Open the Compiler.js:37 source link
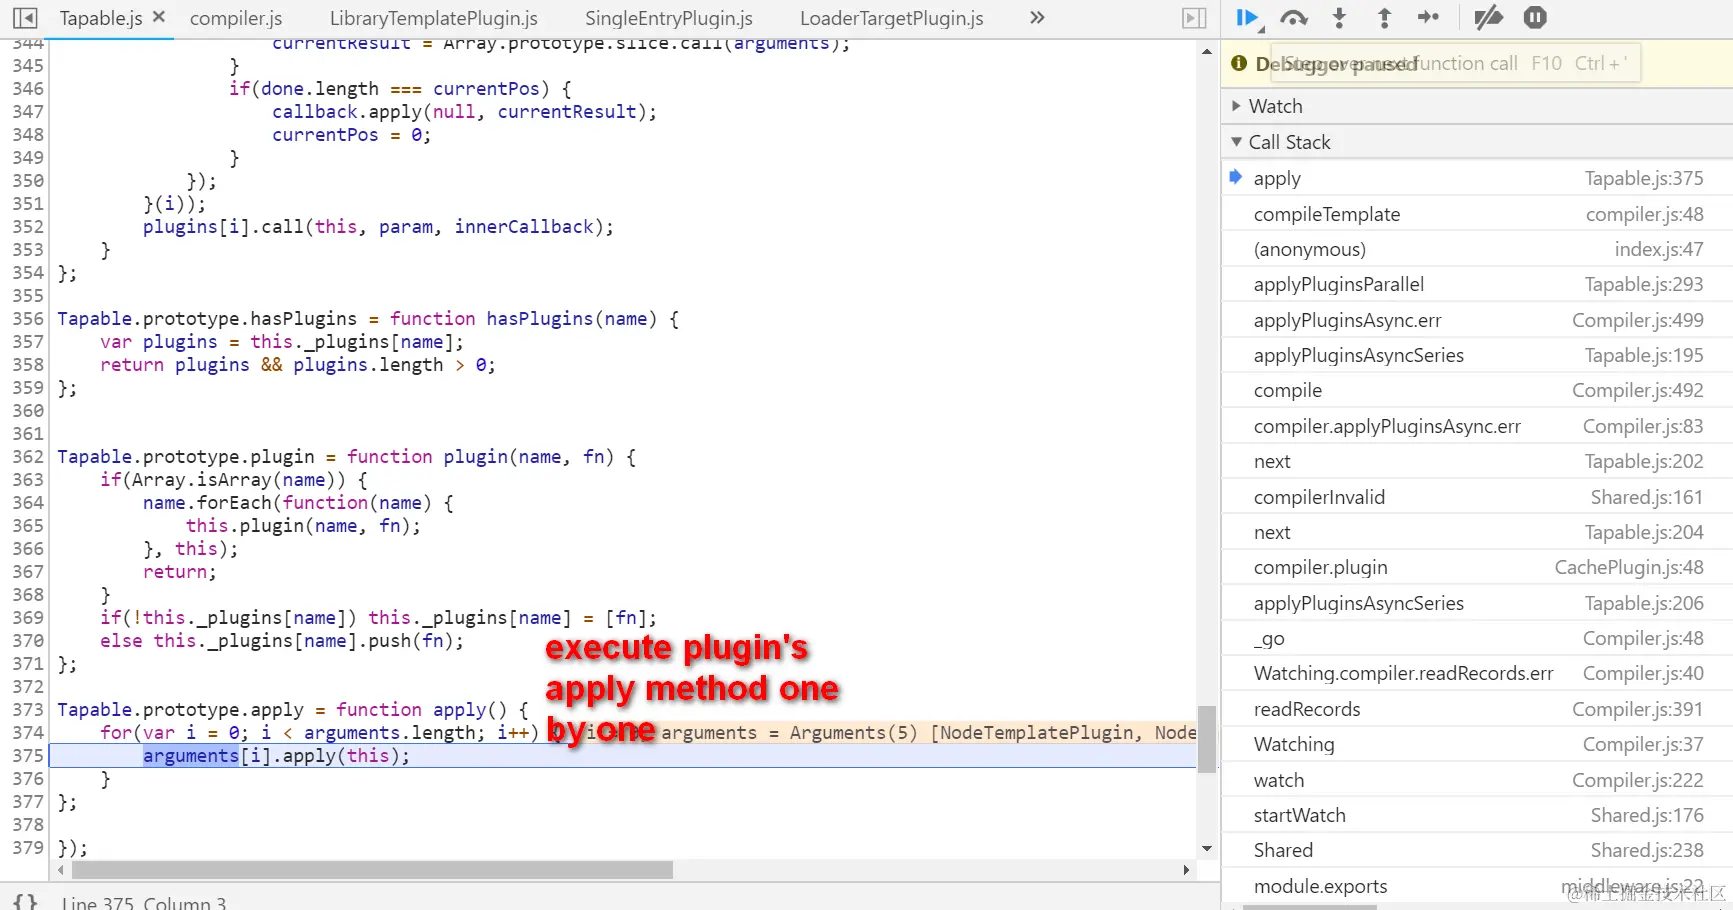 click(1643, 744)
